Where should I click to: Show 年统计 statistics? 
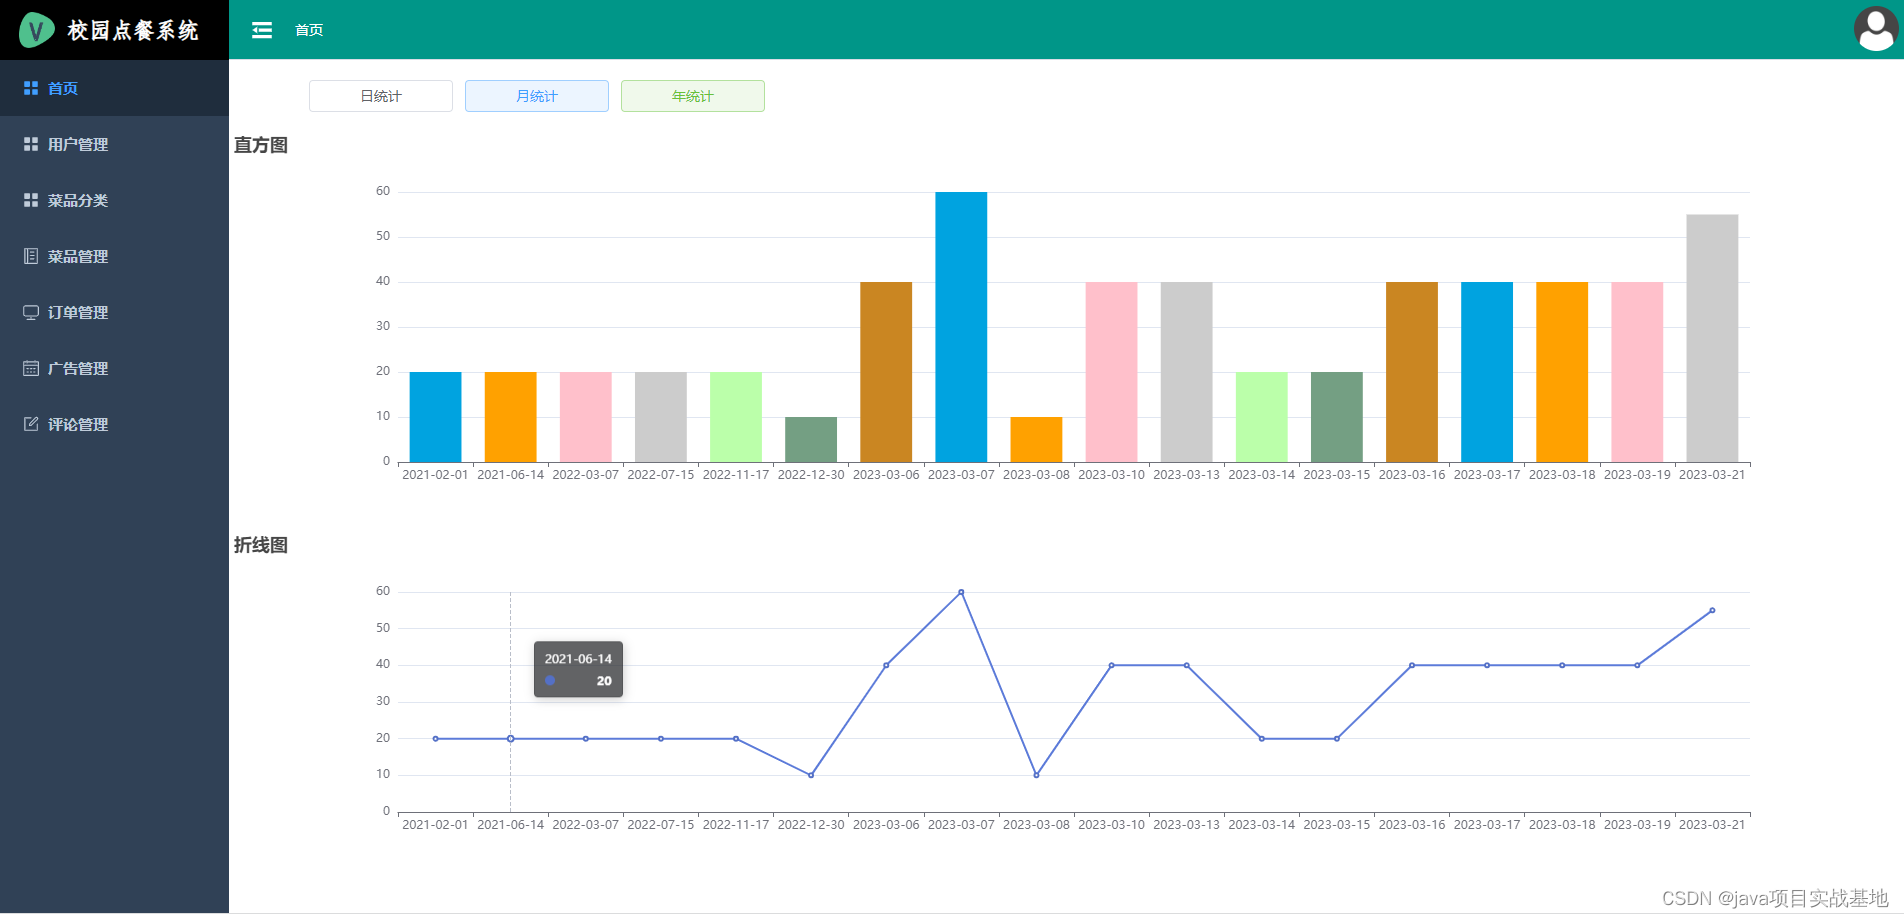[x=693, y=96]
